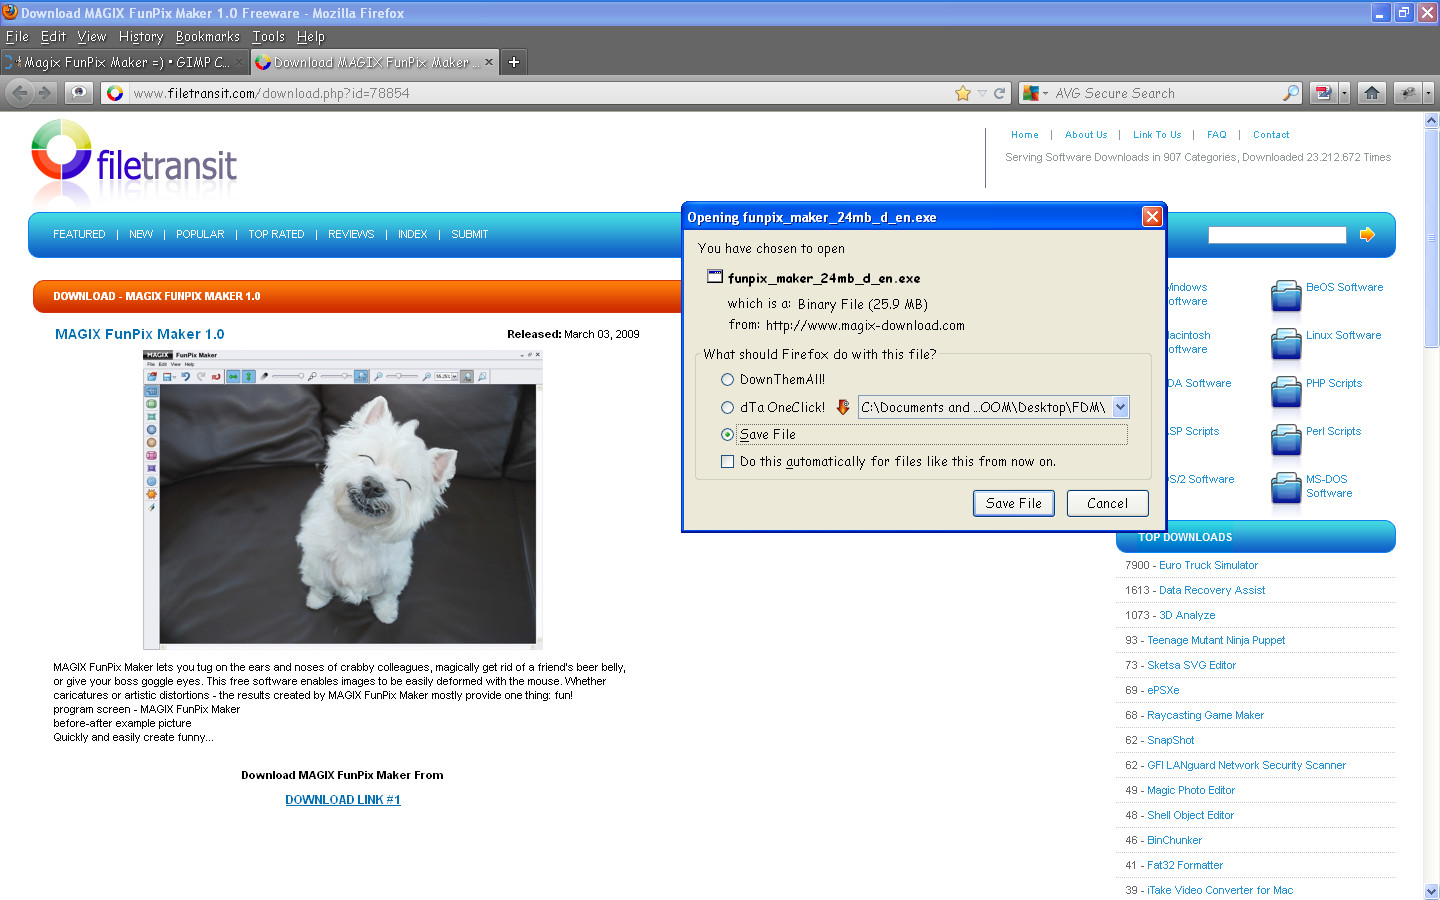Open the Help menu
The width and height of the screenshot is (1440, 900).
tap(311, 36)
